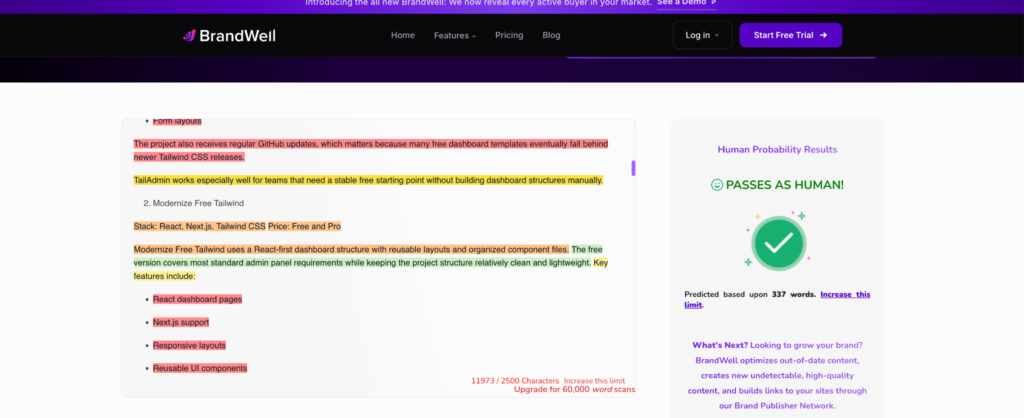
Task: Click the 'PASSES AS HUMAN!' text
Action: [784, 185]
